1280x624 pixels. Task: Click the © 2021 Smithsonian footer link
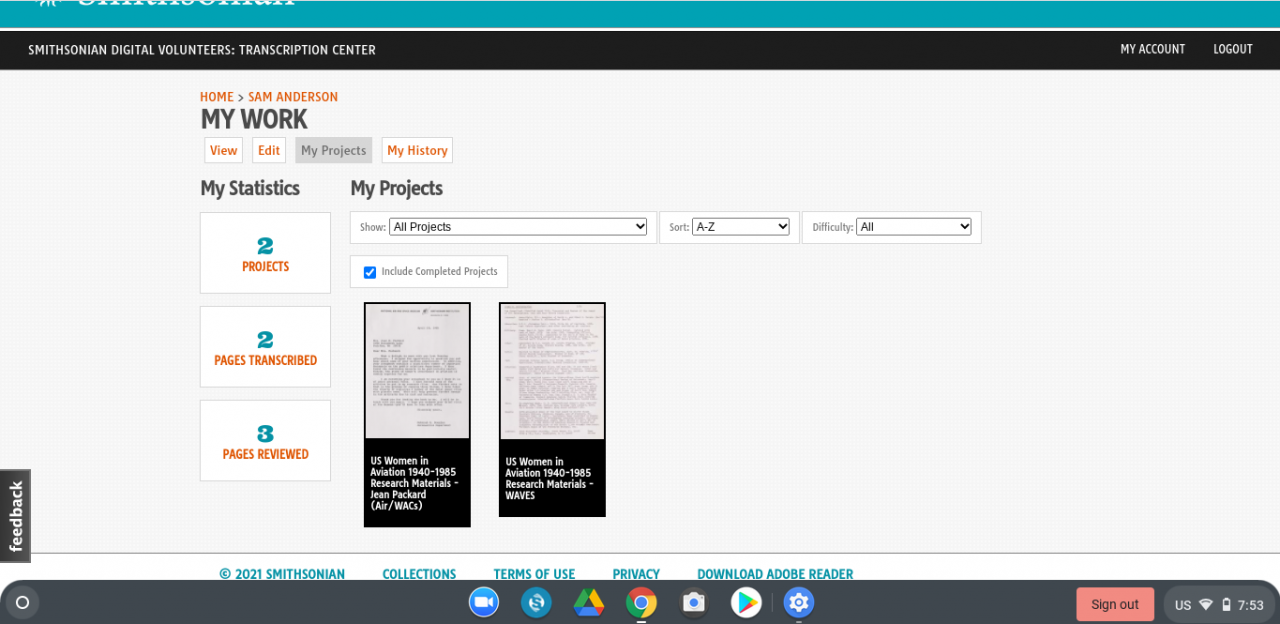(282, 574)
